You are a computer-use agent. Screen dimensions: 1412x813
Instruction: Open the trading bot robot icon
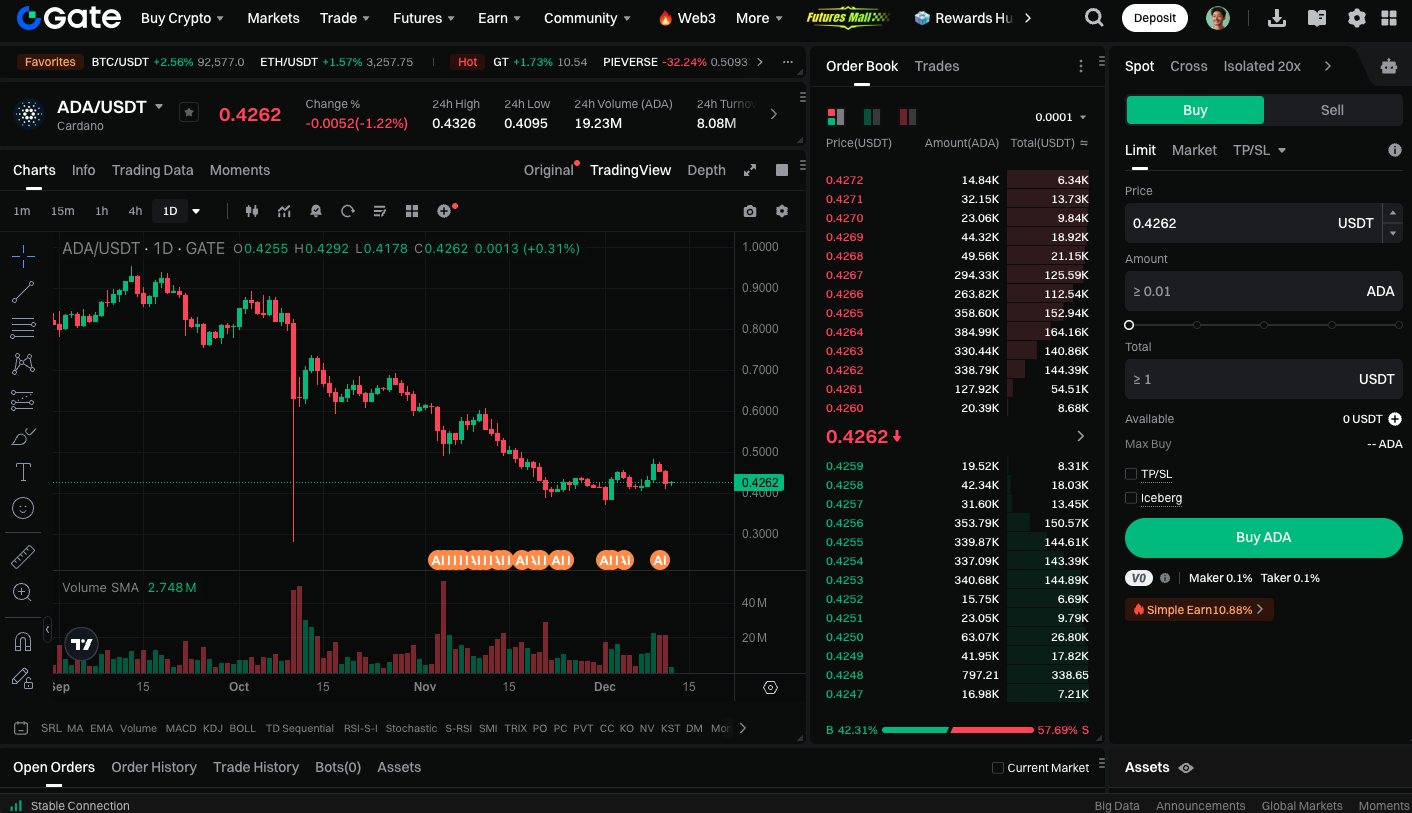pyautogui.click(x=1389, y=66)
